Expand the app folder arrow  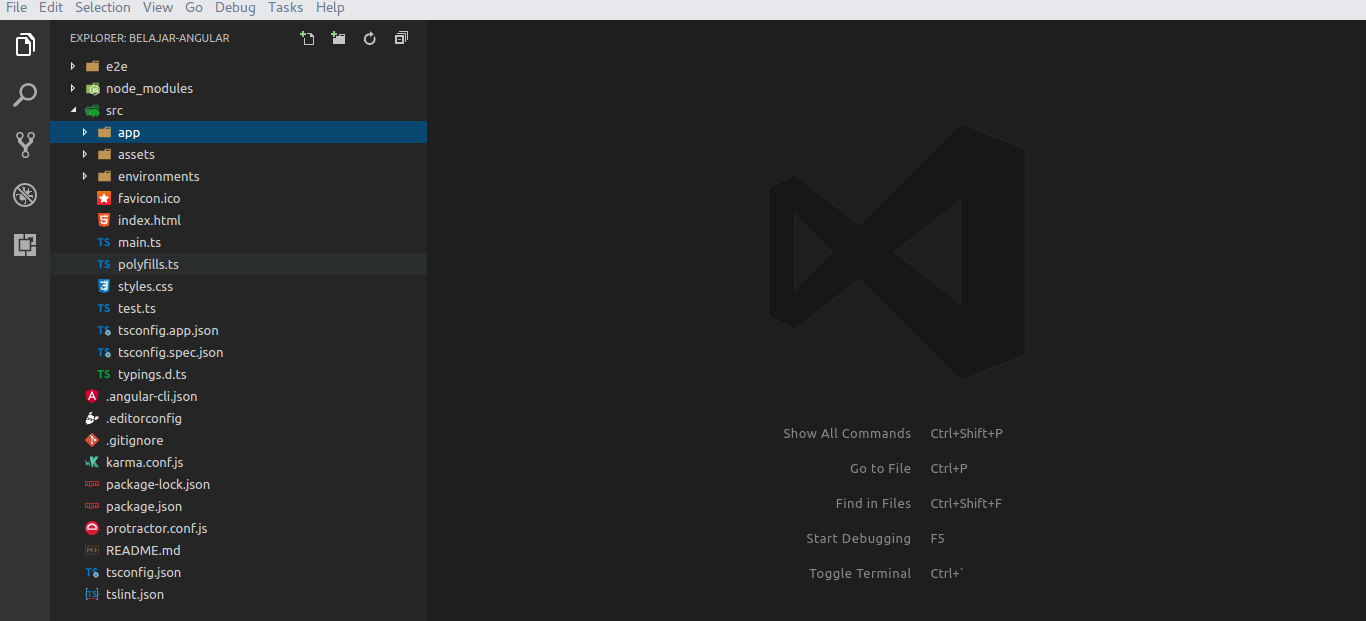(84, 132)
